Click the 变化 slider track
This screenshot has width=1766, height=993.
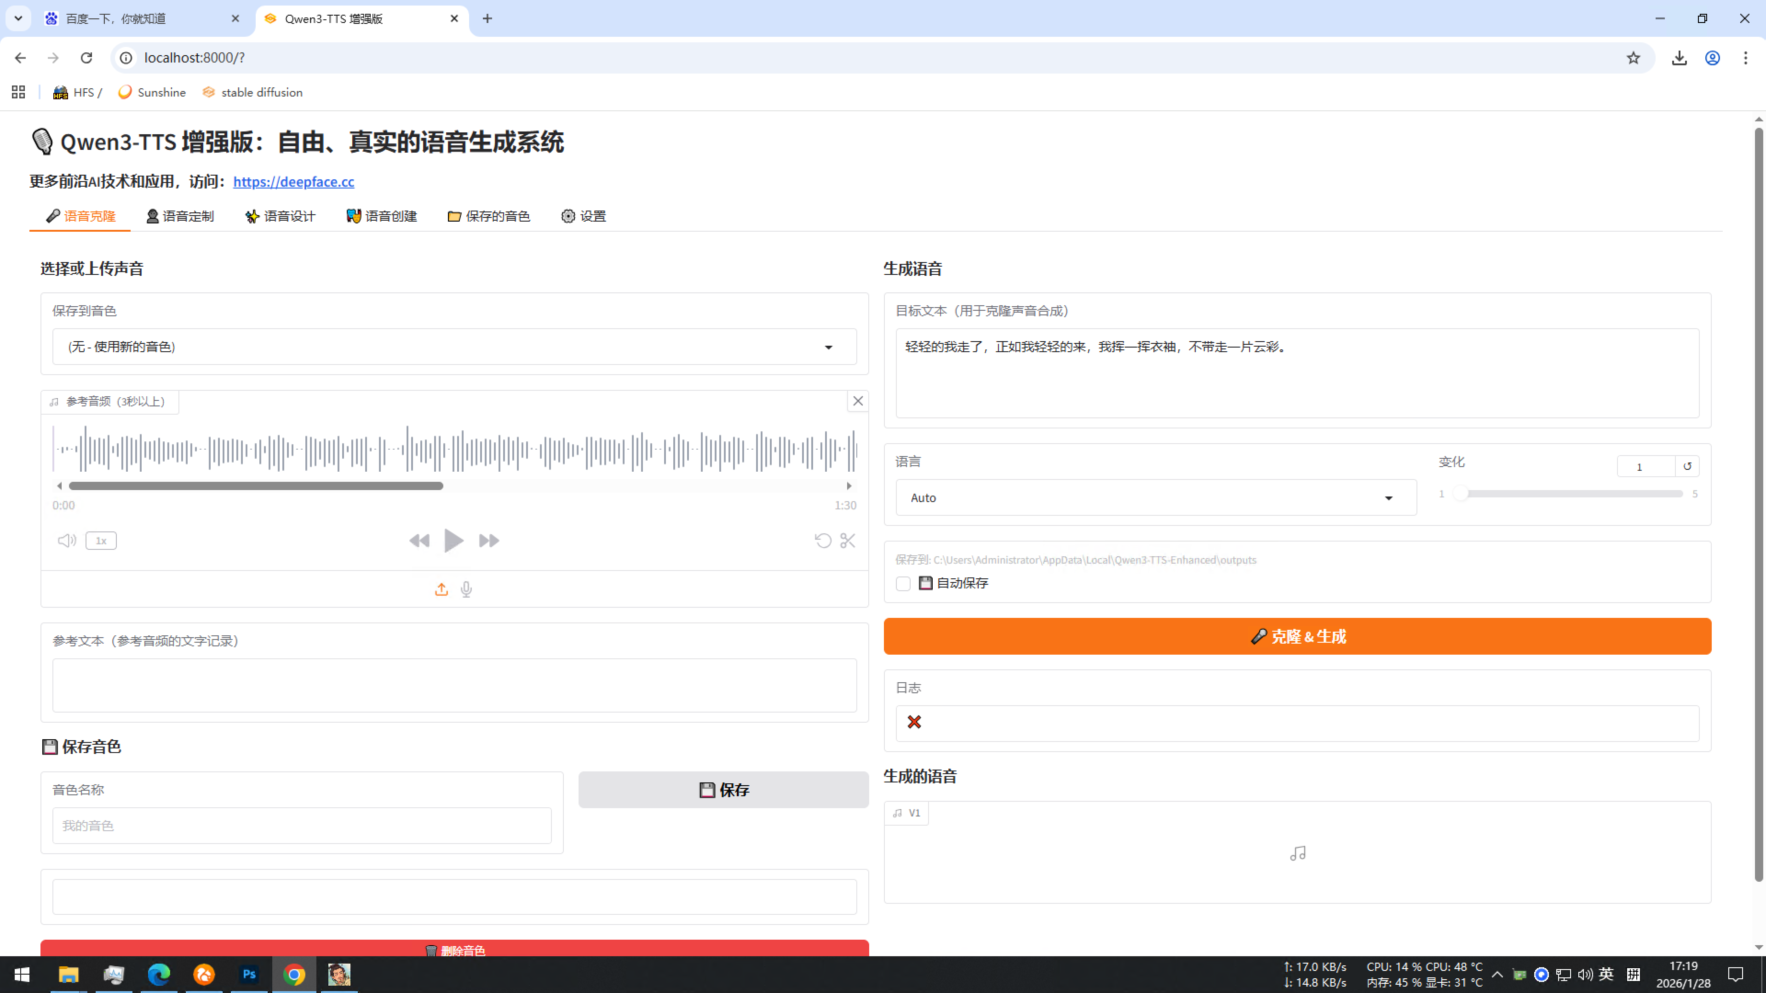[1570, 494]
